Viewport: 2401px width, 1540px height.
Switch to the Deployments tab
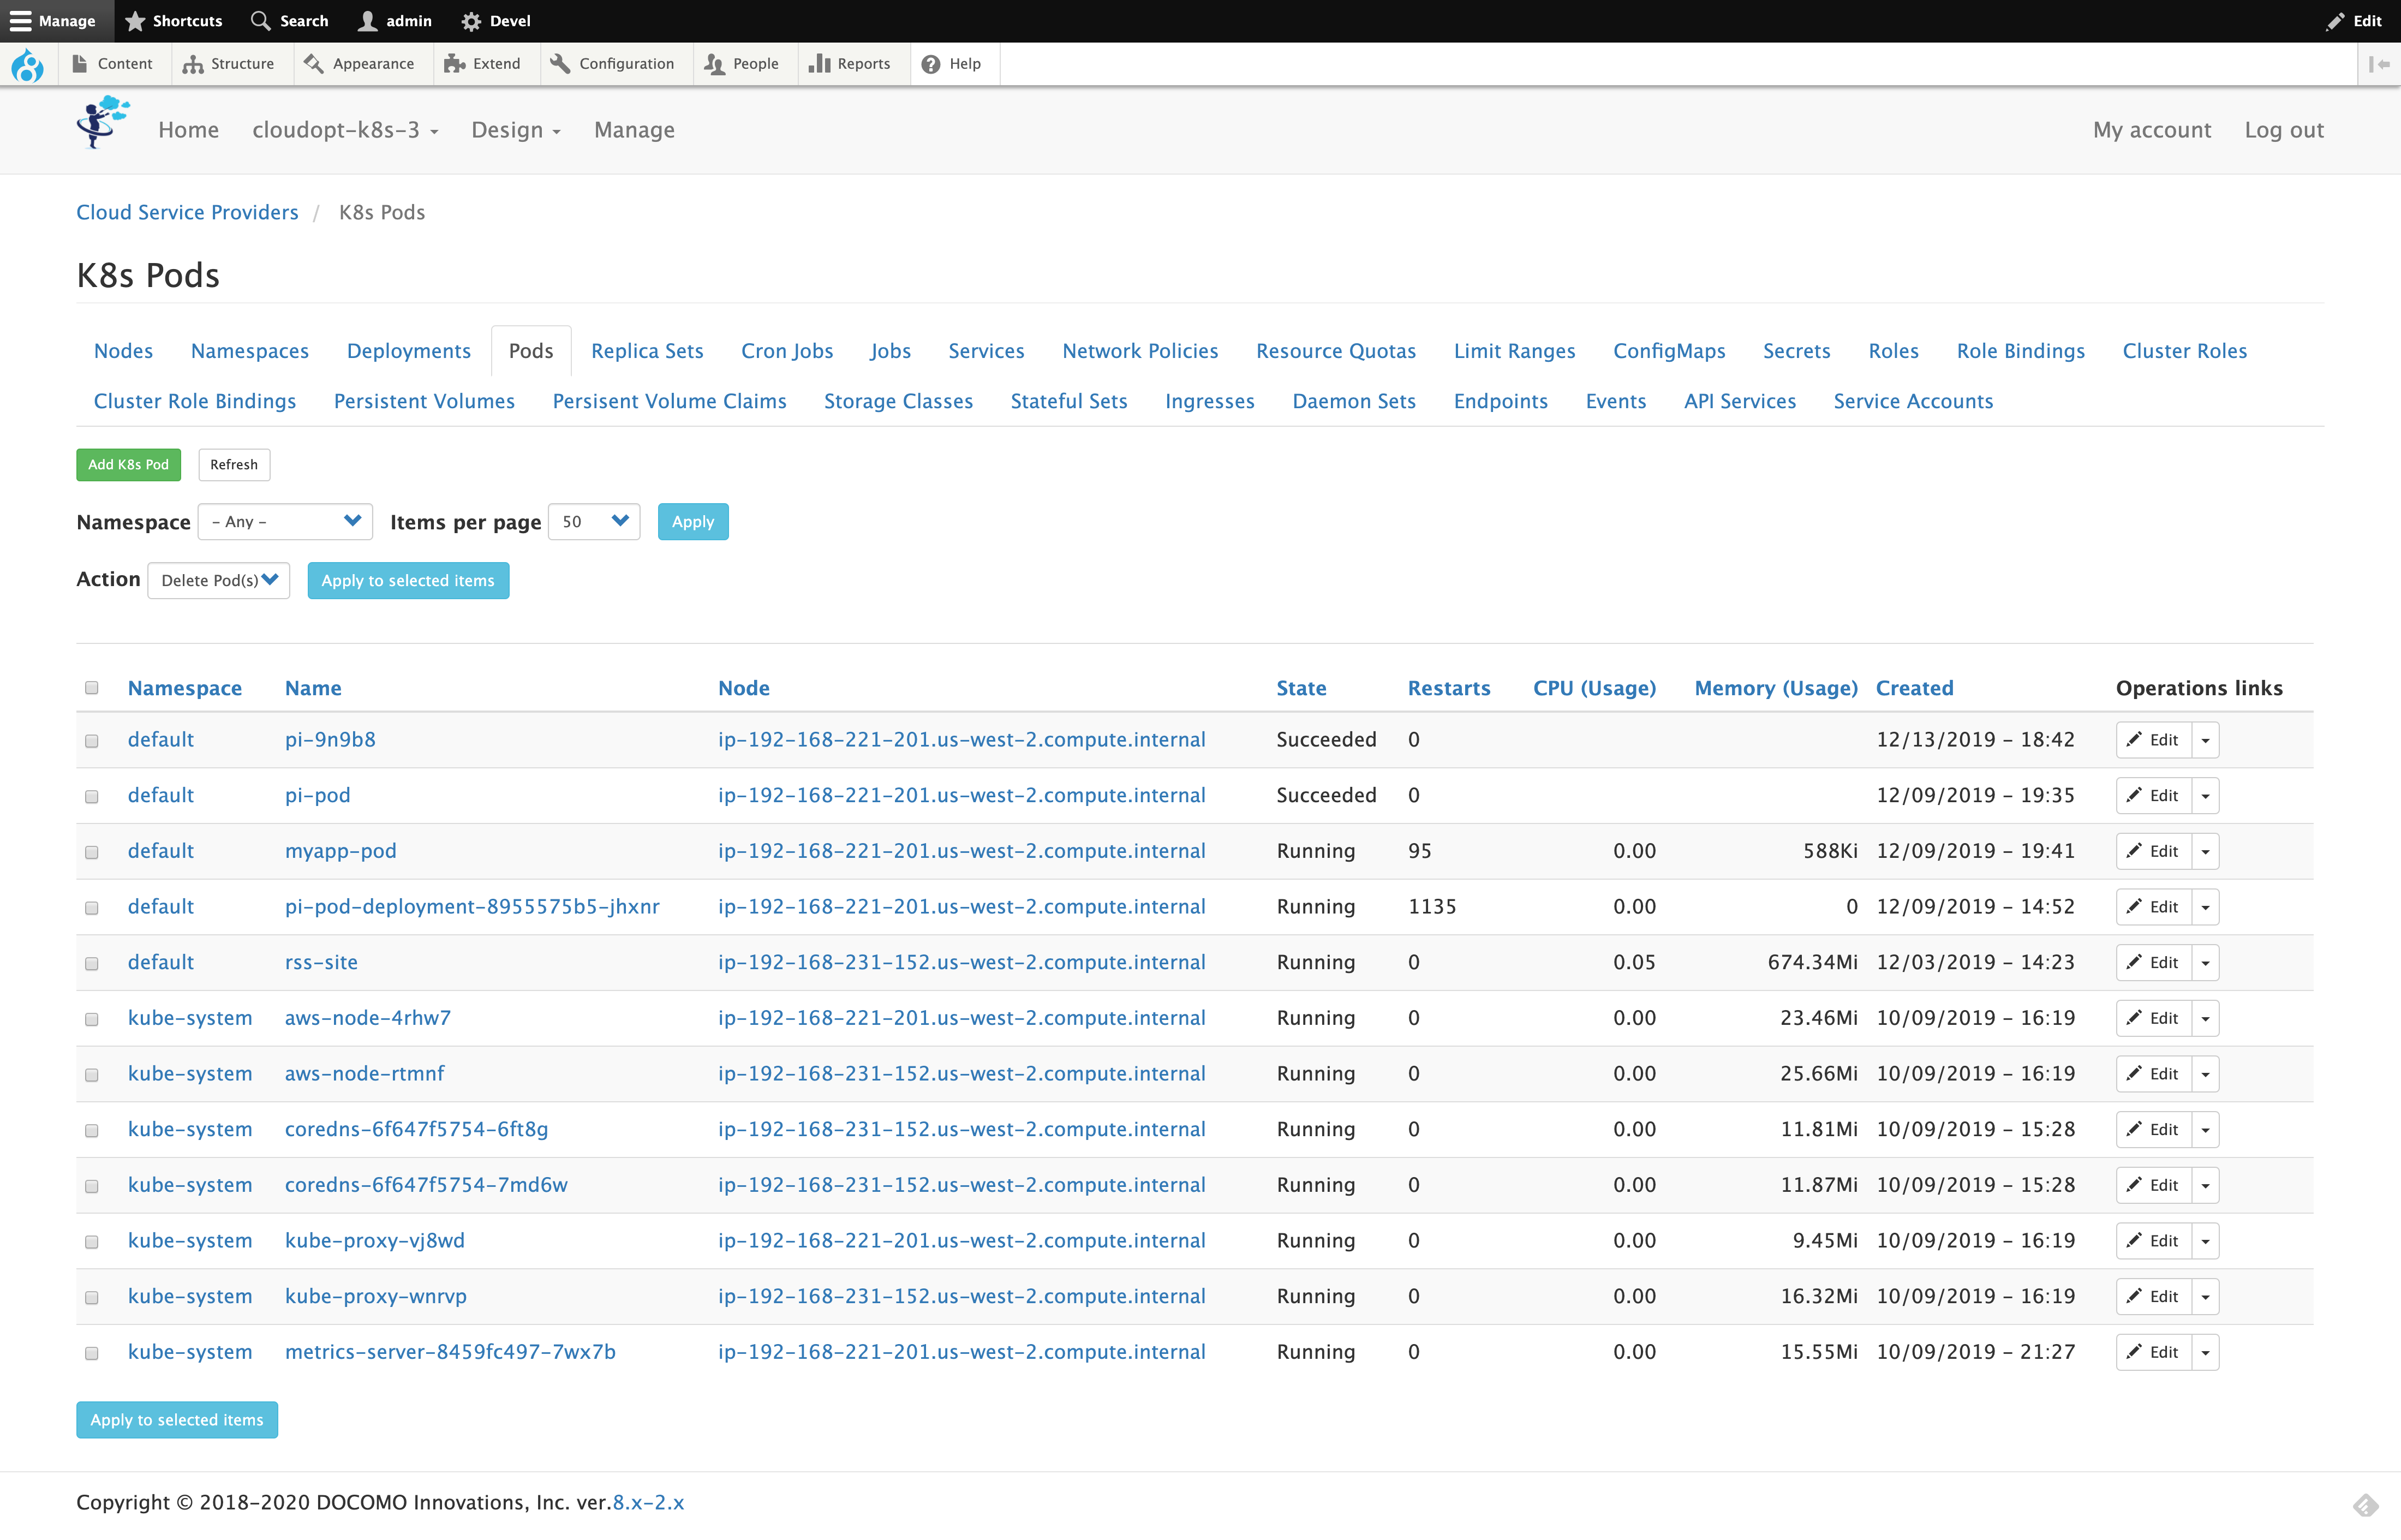click(408, 351)
